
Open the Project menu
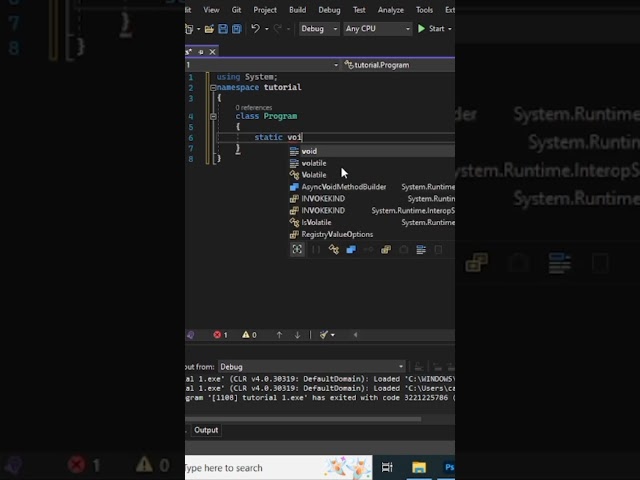tap(265, 10)
